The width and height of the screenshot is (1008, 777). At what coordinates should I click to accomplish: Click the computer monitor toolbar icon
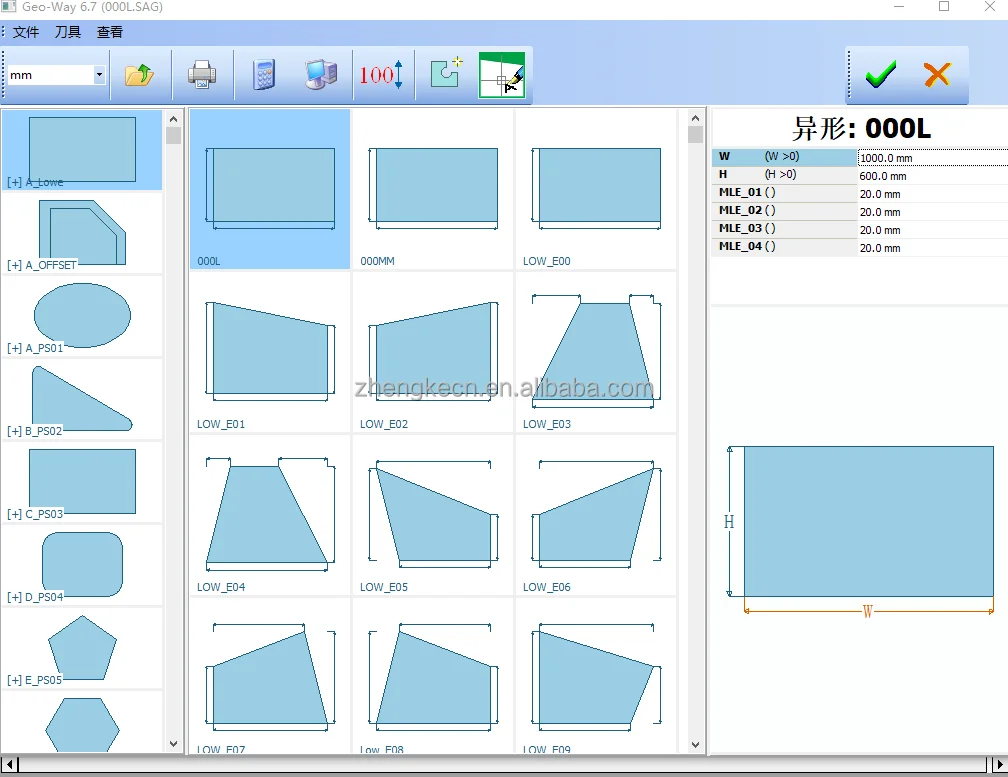coord(320,75)
